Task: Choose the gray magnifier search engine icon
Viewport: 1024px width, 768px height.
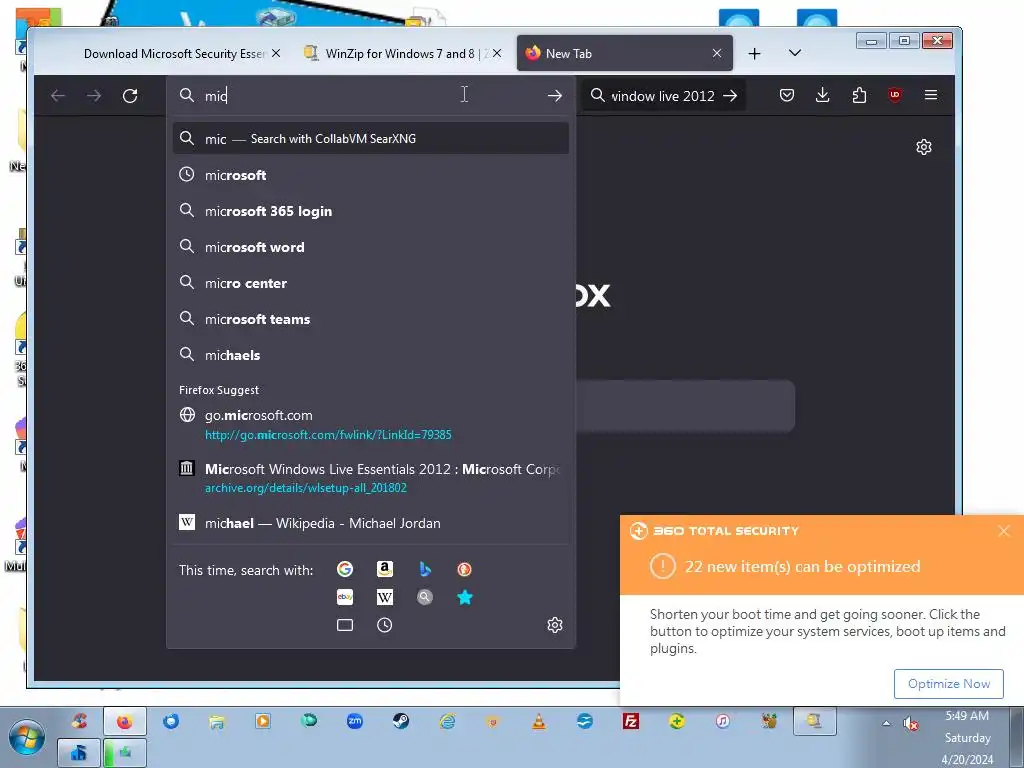Action: point(424,597)
